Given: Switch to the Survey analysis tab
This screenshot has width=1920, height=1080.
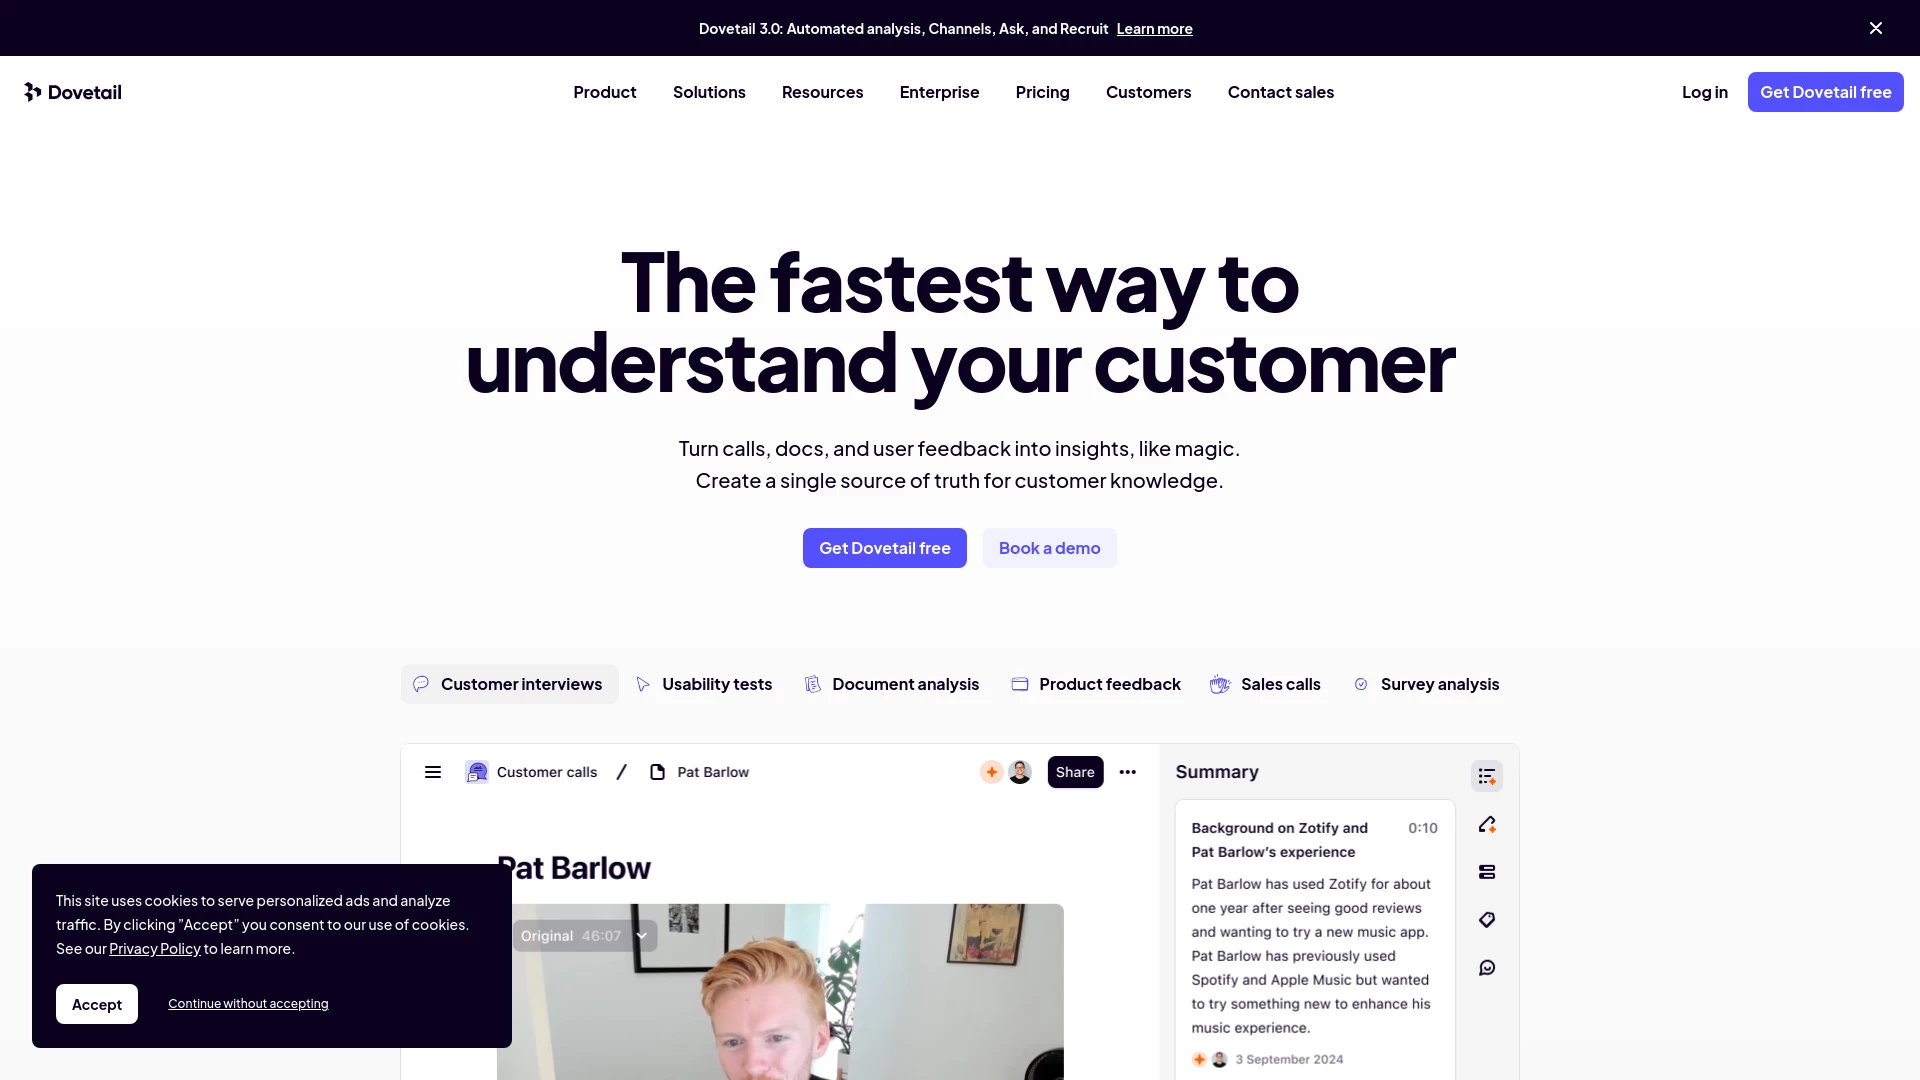Looking at the screenshot, I should click(1428, 683).
